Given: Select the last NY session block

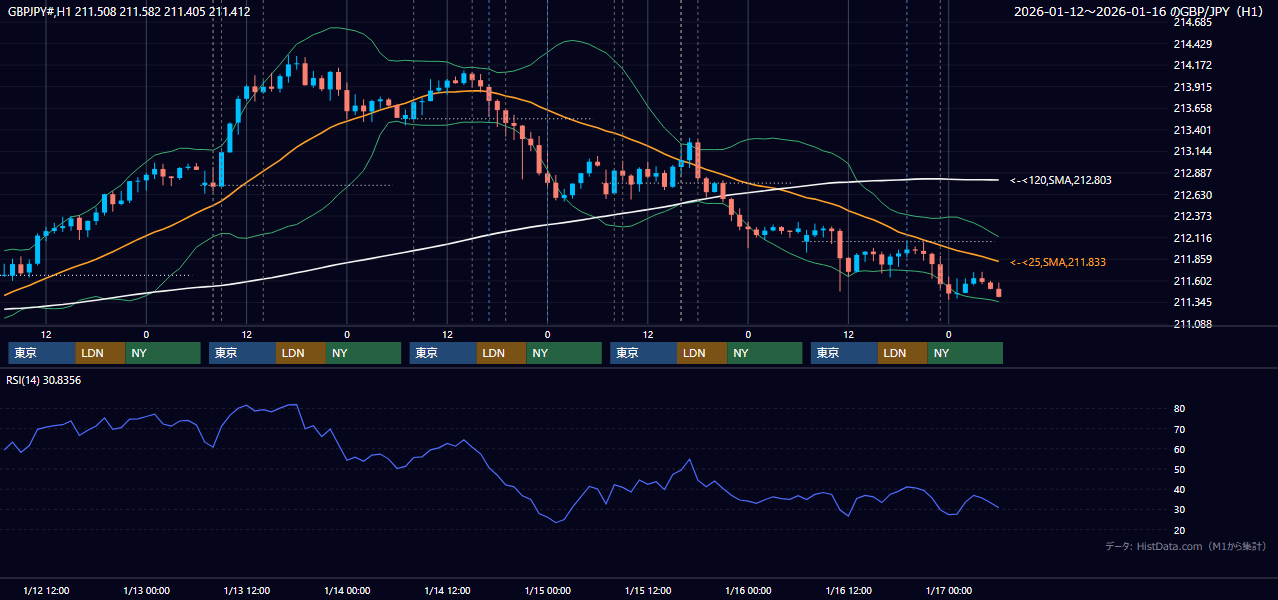Looking at the screenshot, I should coord(965,353).
